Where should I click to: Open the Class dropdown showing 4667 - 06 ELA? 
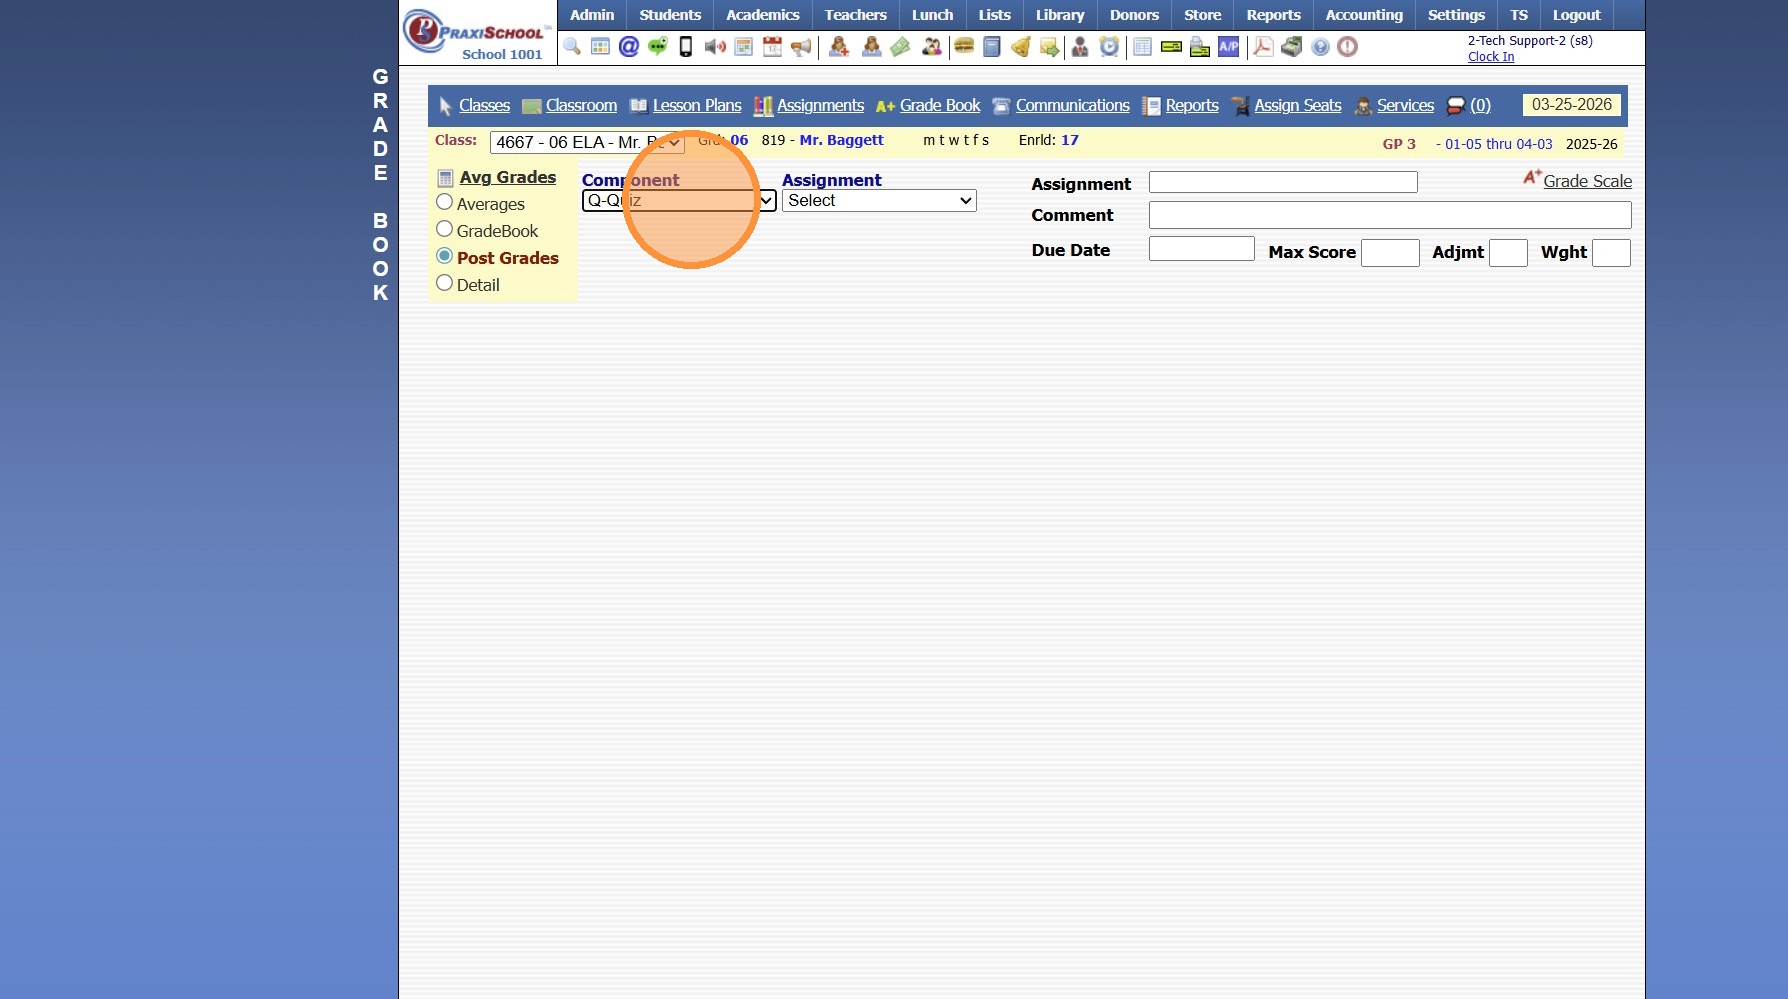(x=587, y=142)
